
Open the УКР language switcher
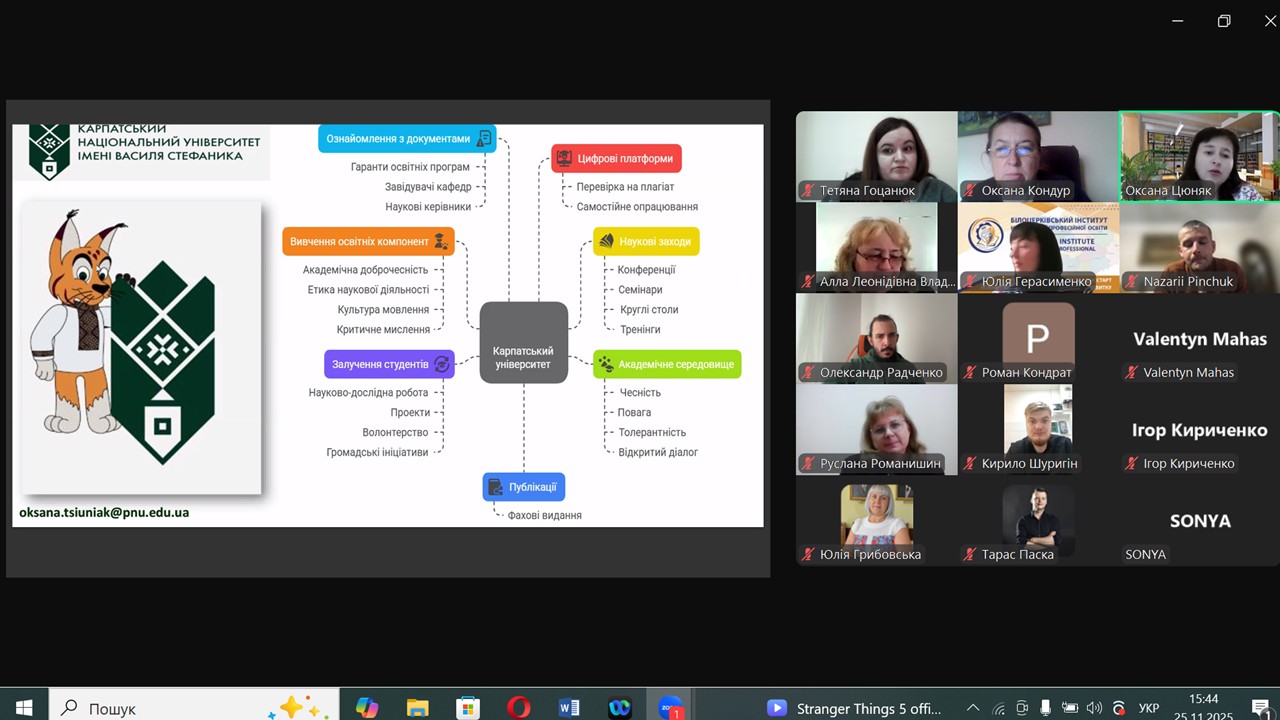coord(1149,708)
